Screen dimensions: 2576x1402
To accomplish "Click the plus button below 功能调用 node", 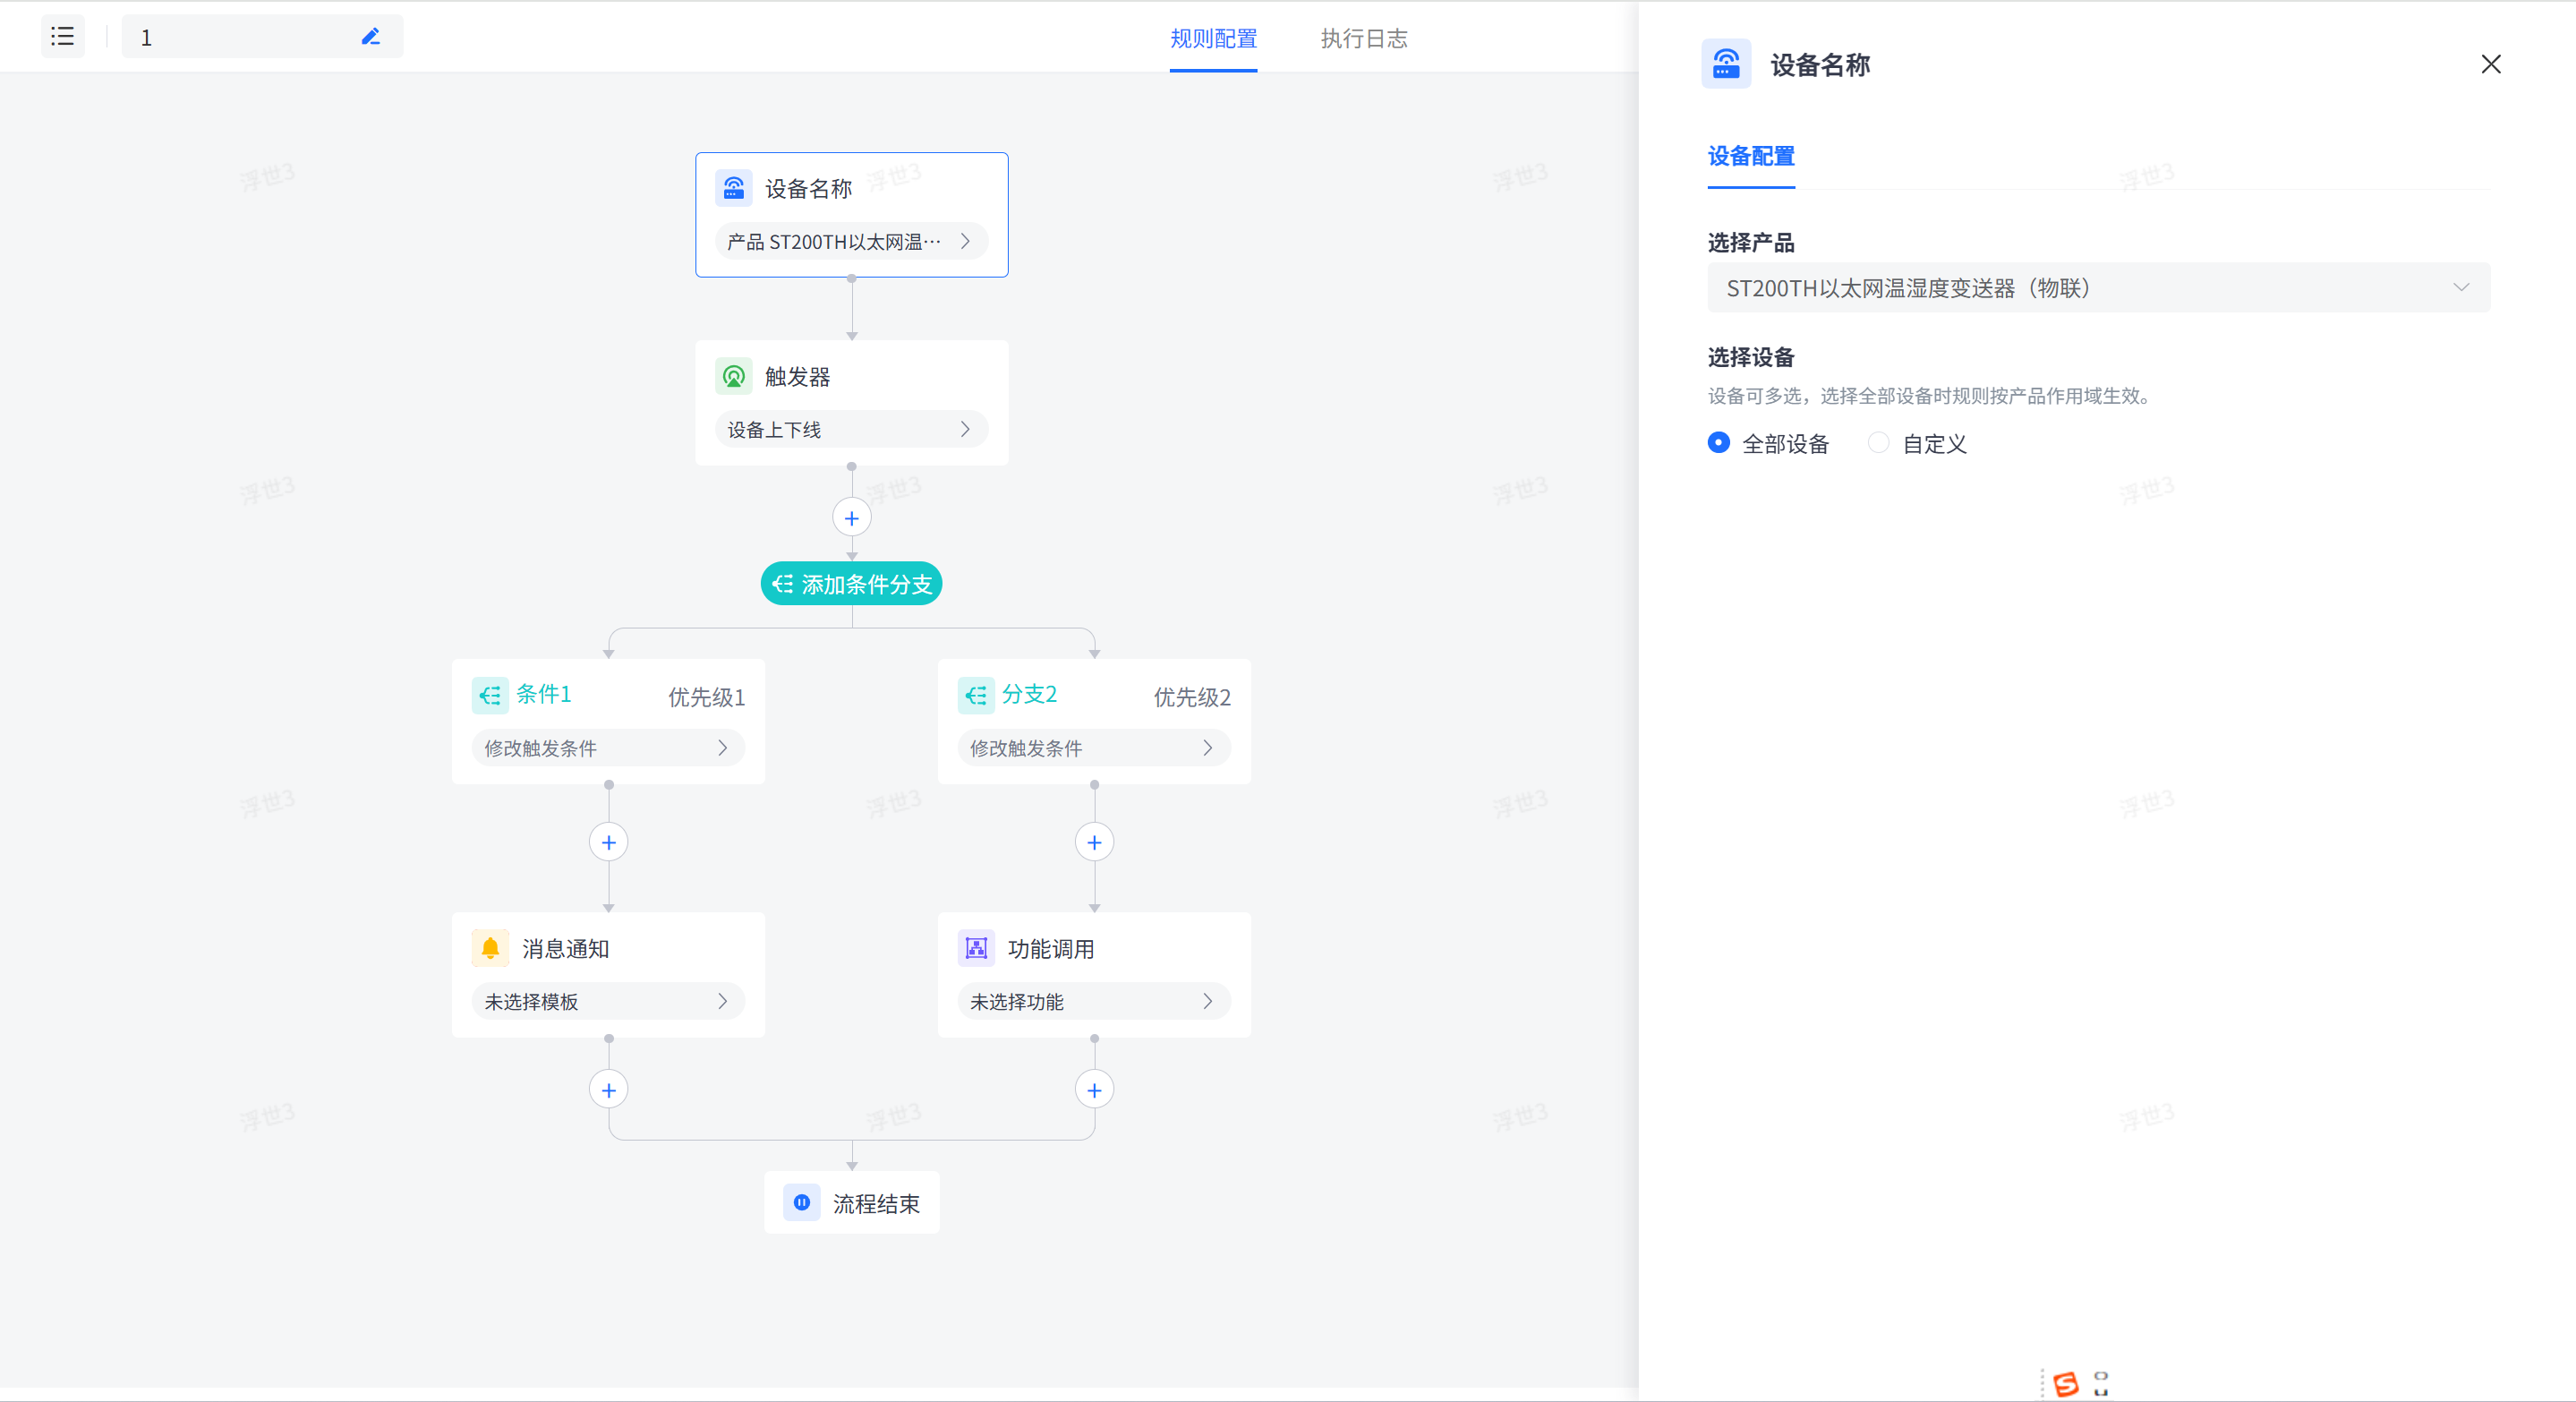I will [1094, 1090].
